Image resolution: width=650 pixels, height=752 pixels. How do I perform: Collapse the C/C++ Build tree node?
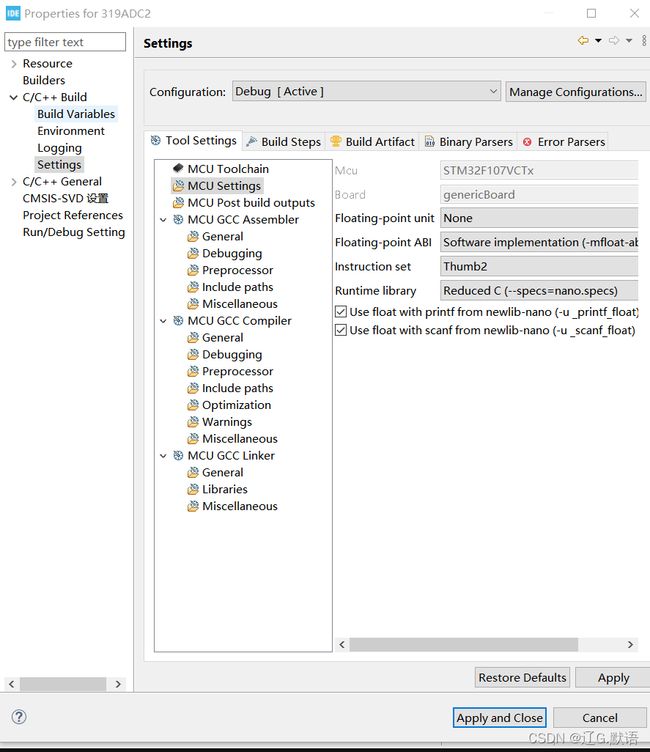click(13, 97)
